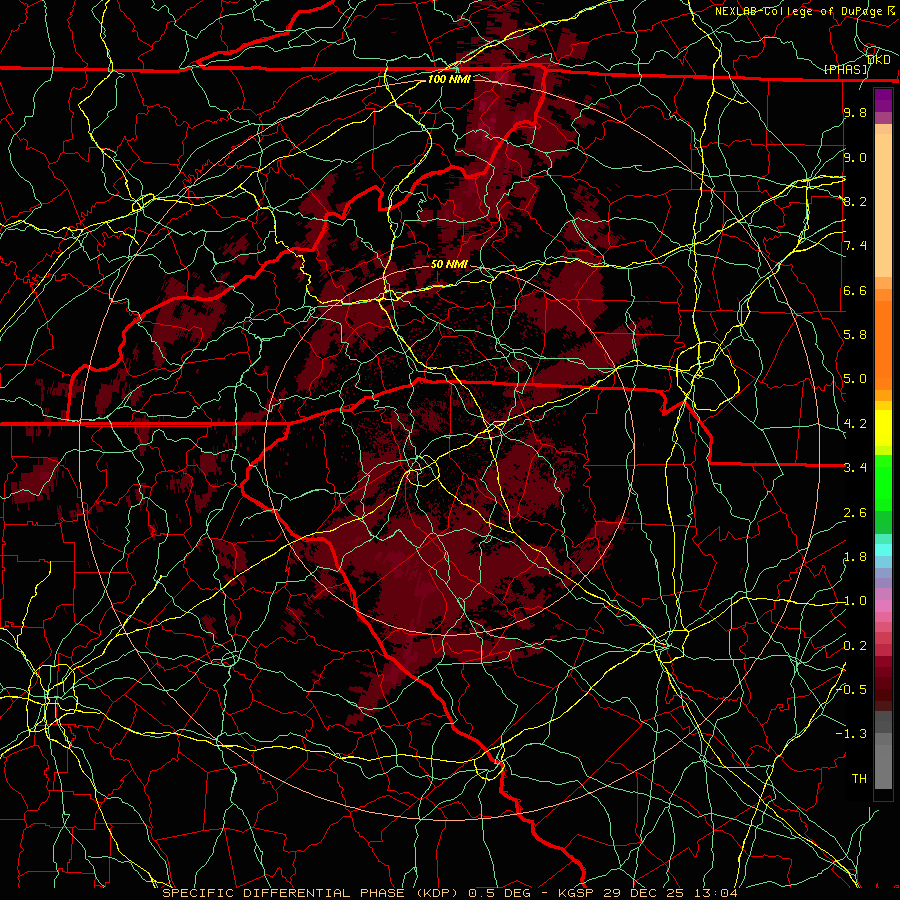Click the 0.2 value on the color scale
The image size is (900, 900).
[855, 646]
